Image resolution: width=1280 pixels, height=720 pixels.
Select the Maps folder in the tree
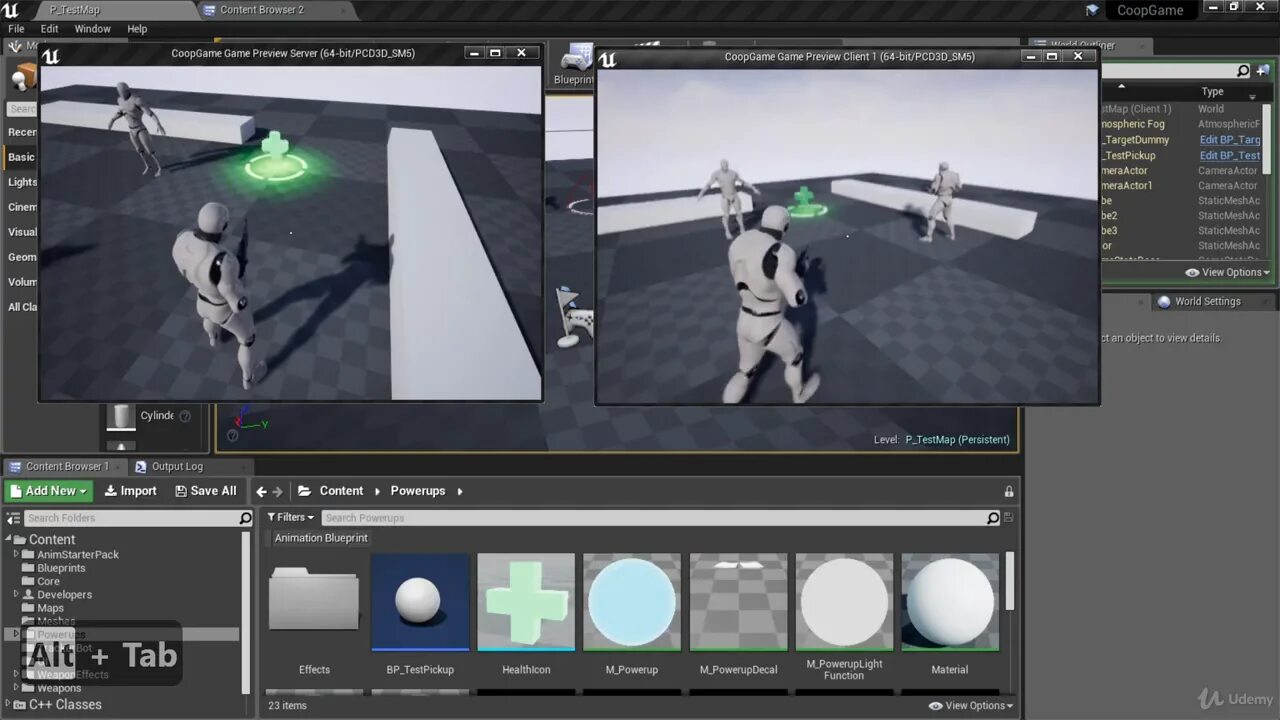click(50, 608)
